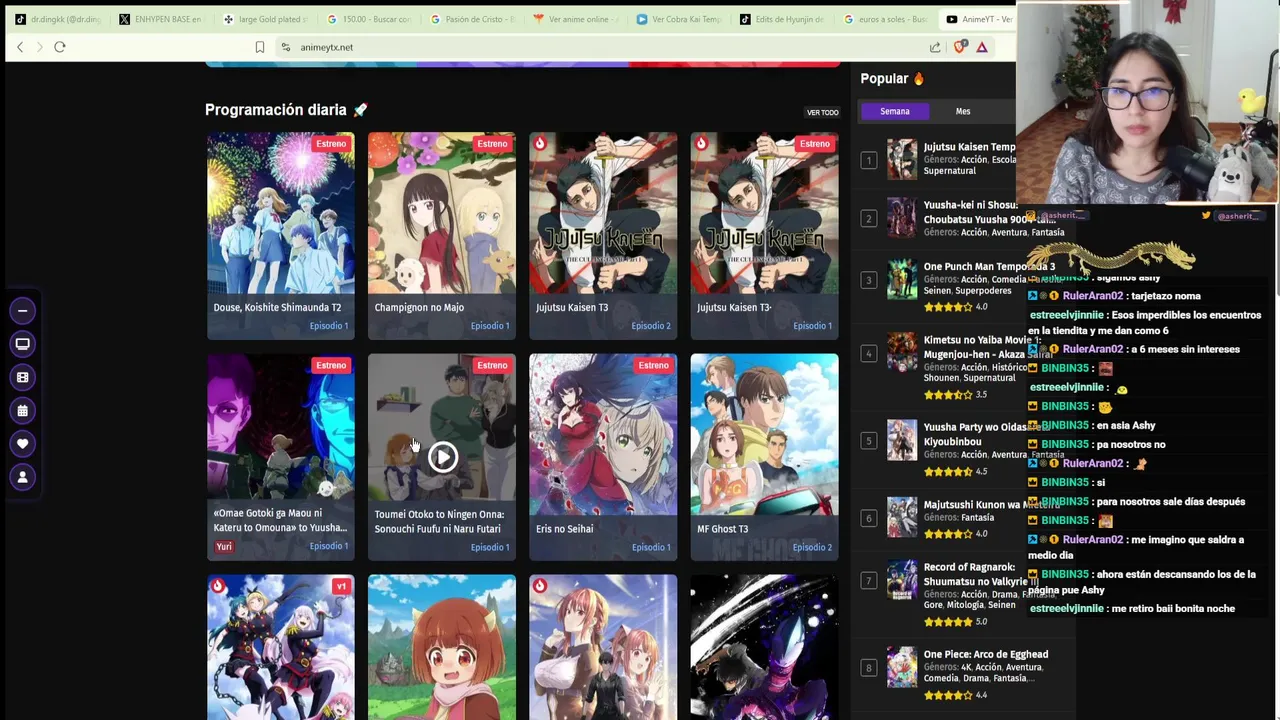1280x720 pixels.
Task: Open Brave Rewards triangle icon
Action: (x=982, y=47)
